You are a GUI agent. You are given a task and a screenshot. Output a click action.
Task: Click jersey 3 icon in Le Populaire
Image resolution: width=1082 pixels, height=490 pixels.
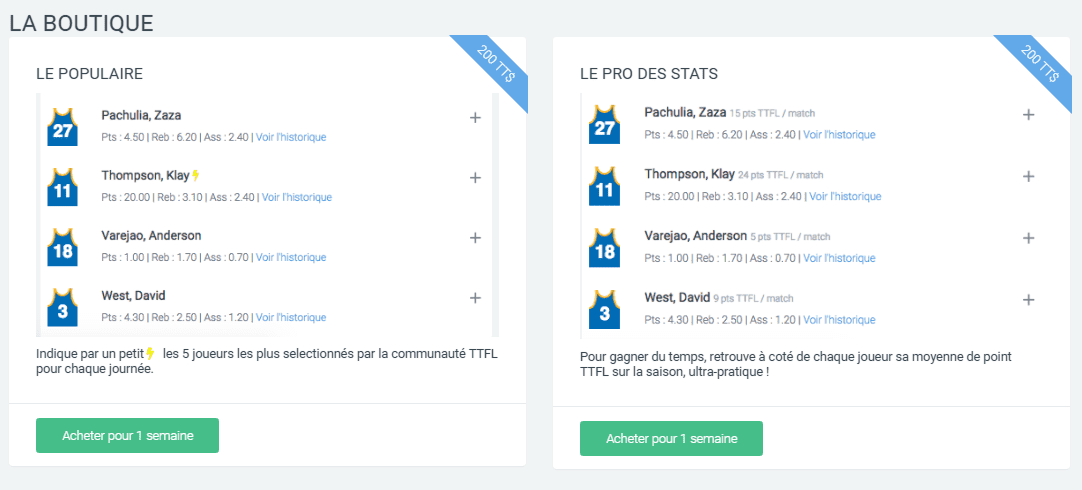click(x=62, y=309)
